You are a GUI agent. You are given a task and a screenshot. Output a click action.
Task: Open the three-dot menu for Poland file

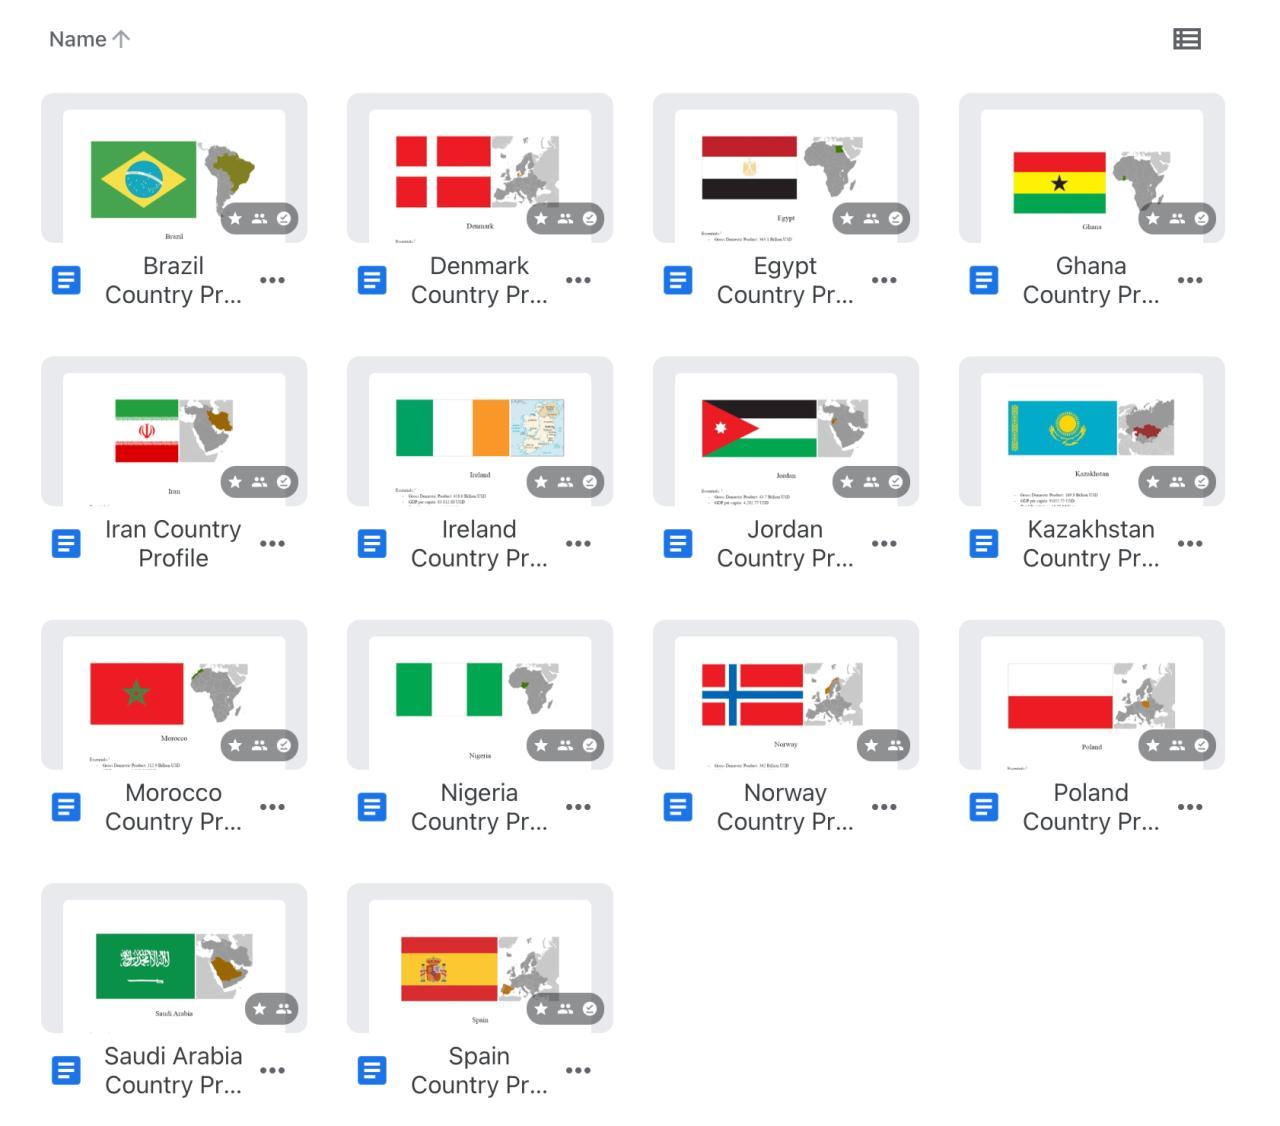tap(1190, 807)
